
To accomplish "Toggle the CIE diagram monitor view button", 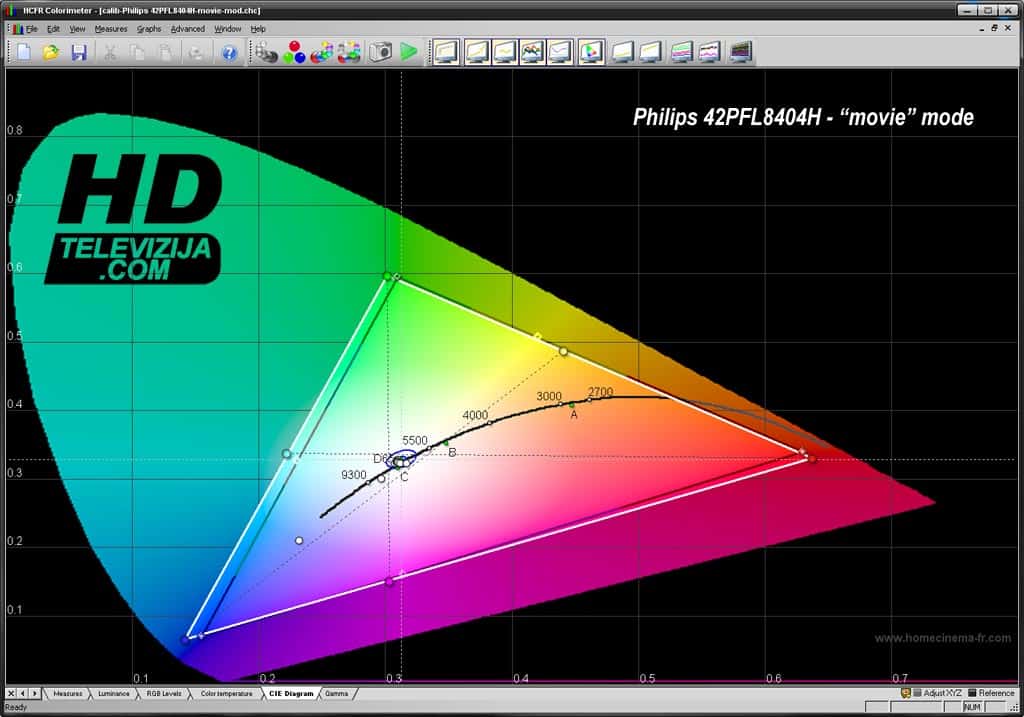I will pyautogui.click(x=591, y=52).
